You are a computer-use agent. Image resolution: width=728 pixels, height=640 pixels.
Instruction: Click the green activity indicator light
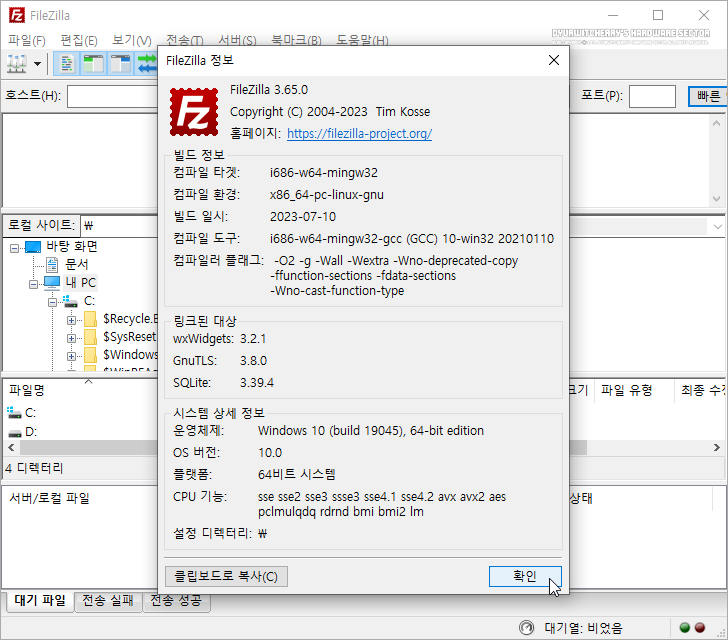[x=685, y=628]
